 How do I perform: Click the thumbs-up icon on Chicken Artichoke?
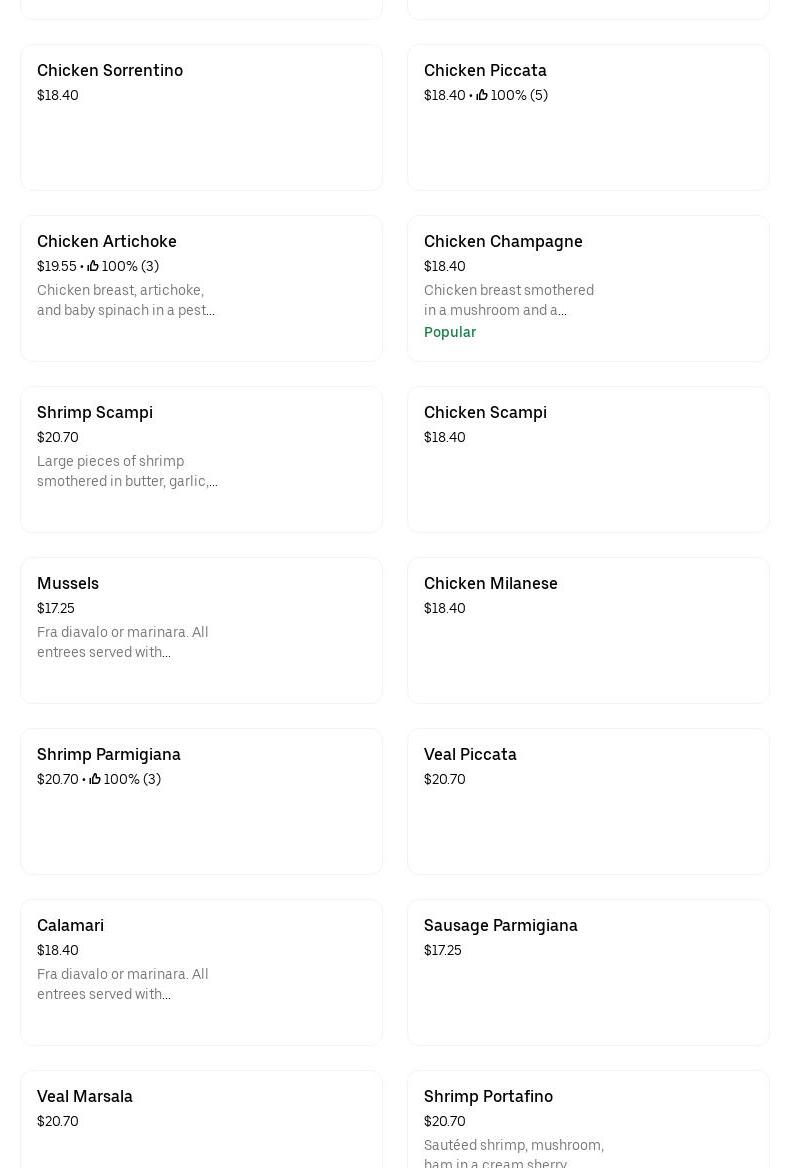tap(93, 266)
